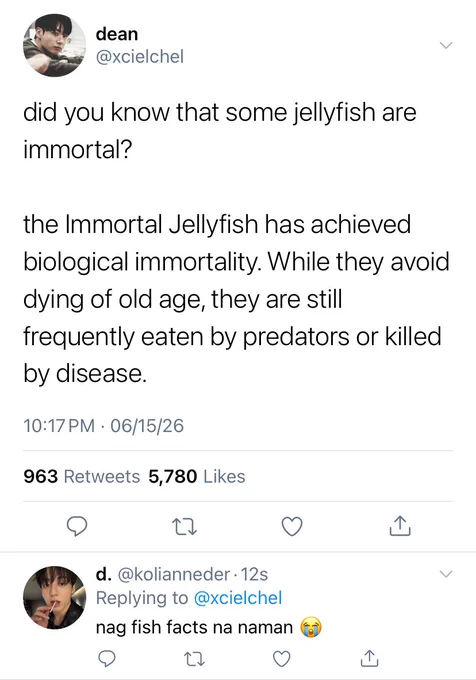View the 963 Retweets list

coord(82,476)
